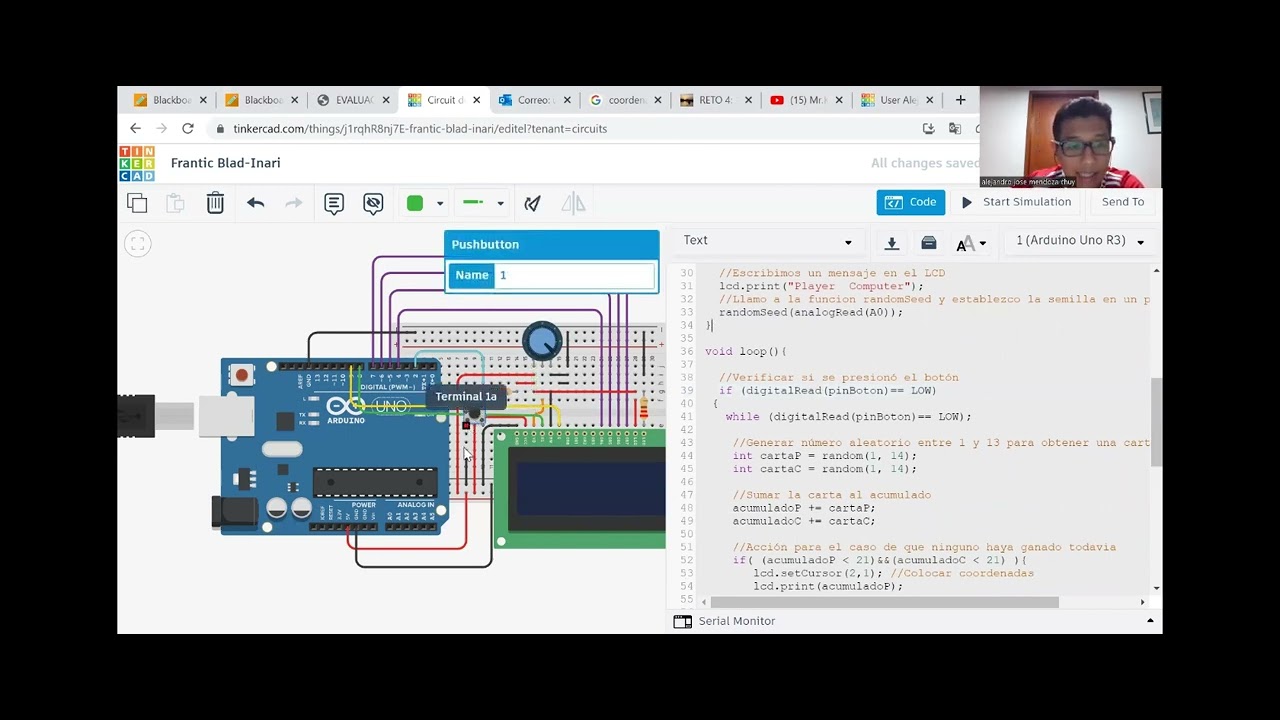Viewport: 1280px width, 720px height.
Task: Click the Tinkercad logo
Action: pos(137,164)
